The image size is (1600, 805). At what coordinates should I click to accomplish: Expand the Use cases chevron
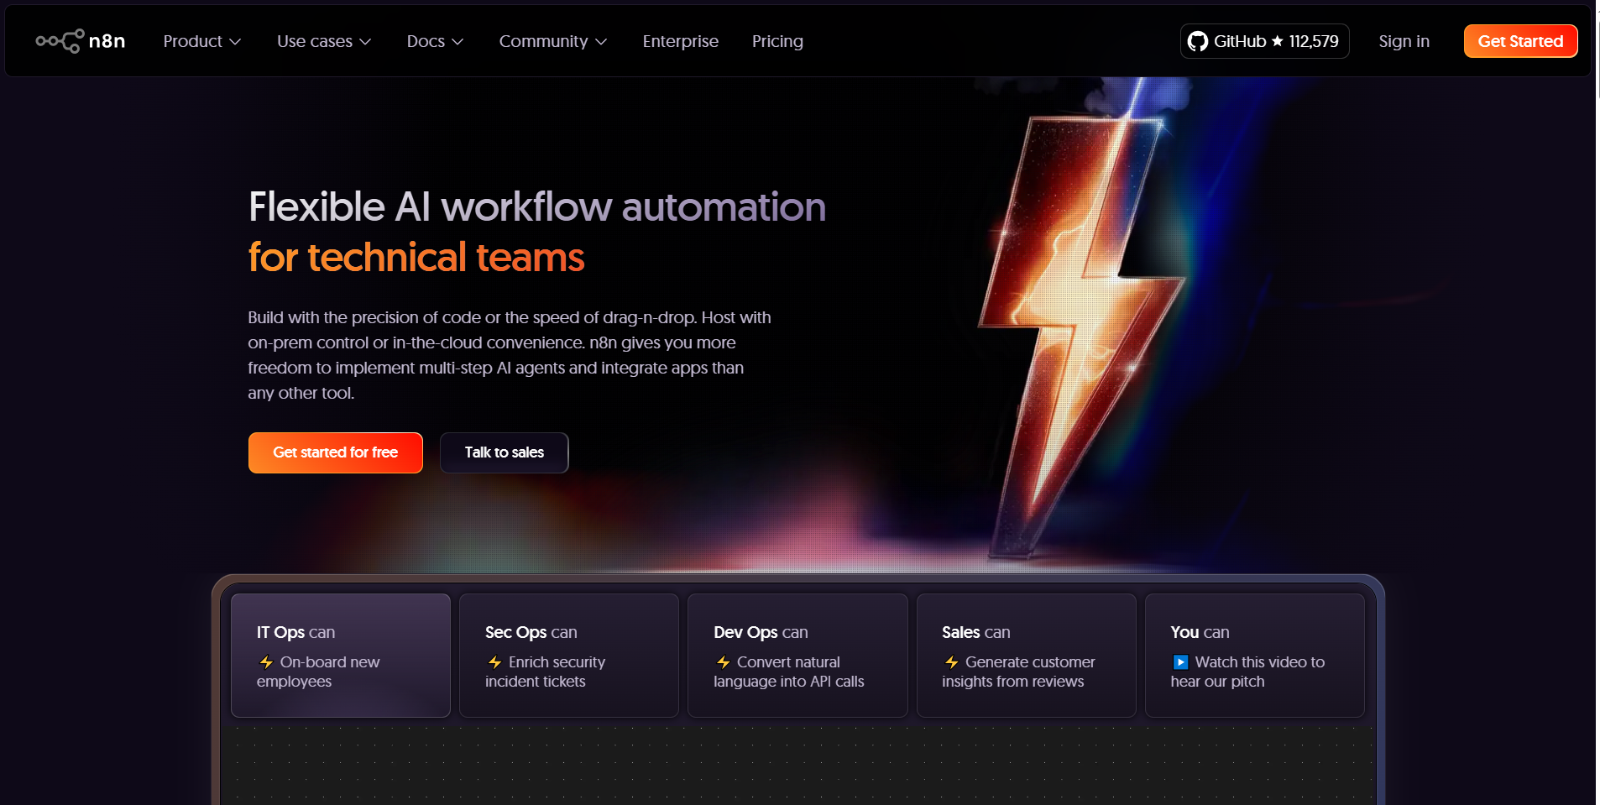click(x=365, y=42)
